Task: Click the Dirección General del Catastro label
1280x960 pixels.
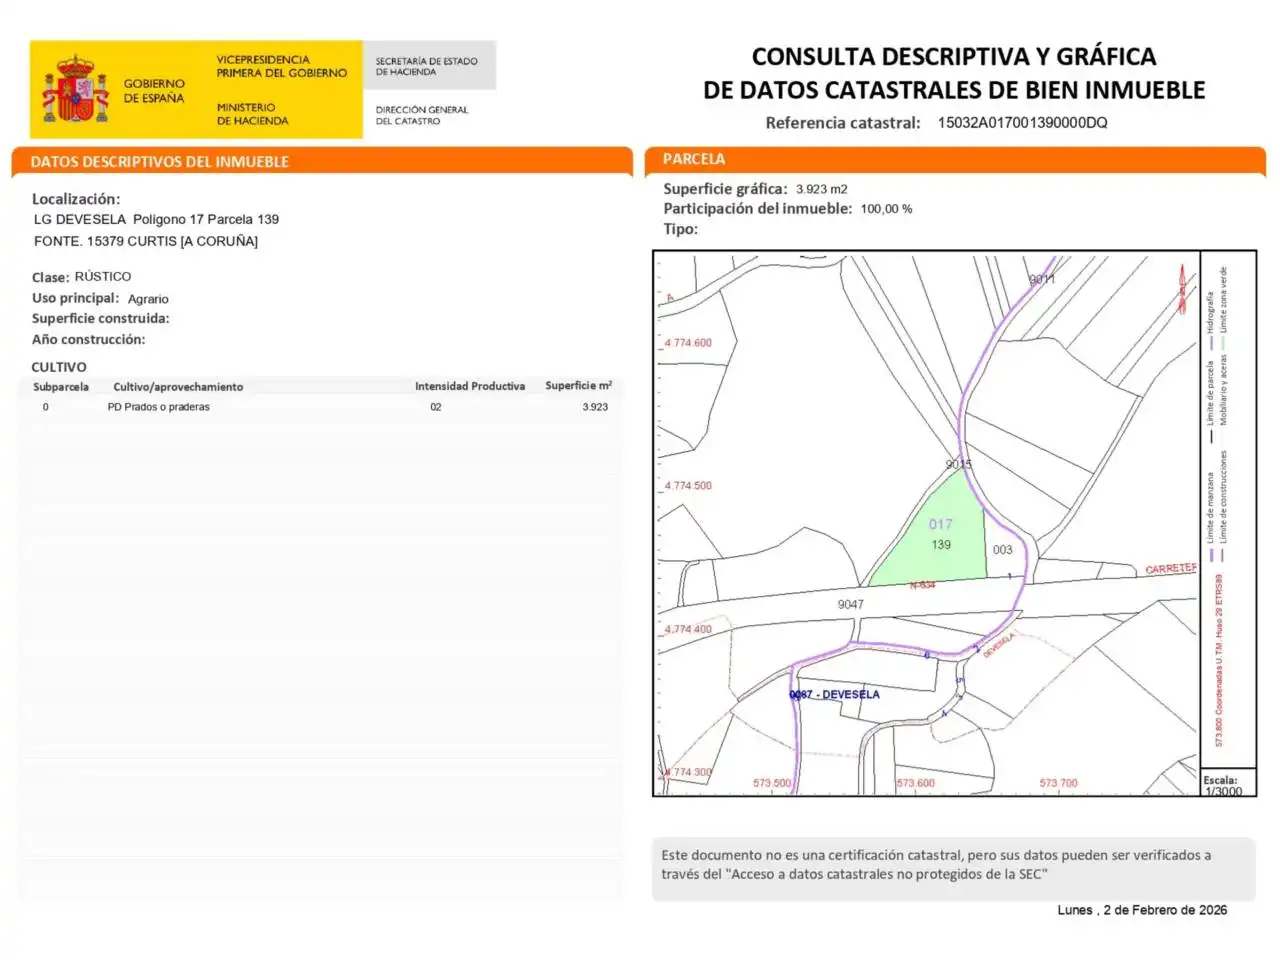Action: click(x=422, y=115)
